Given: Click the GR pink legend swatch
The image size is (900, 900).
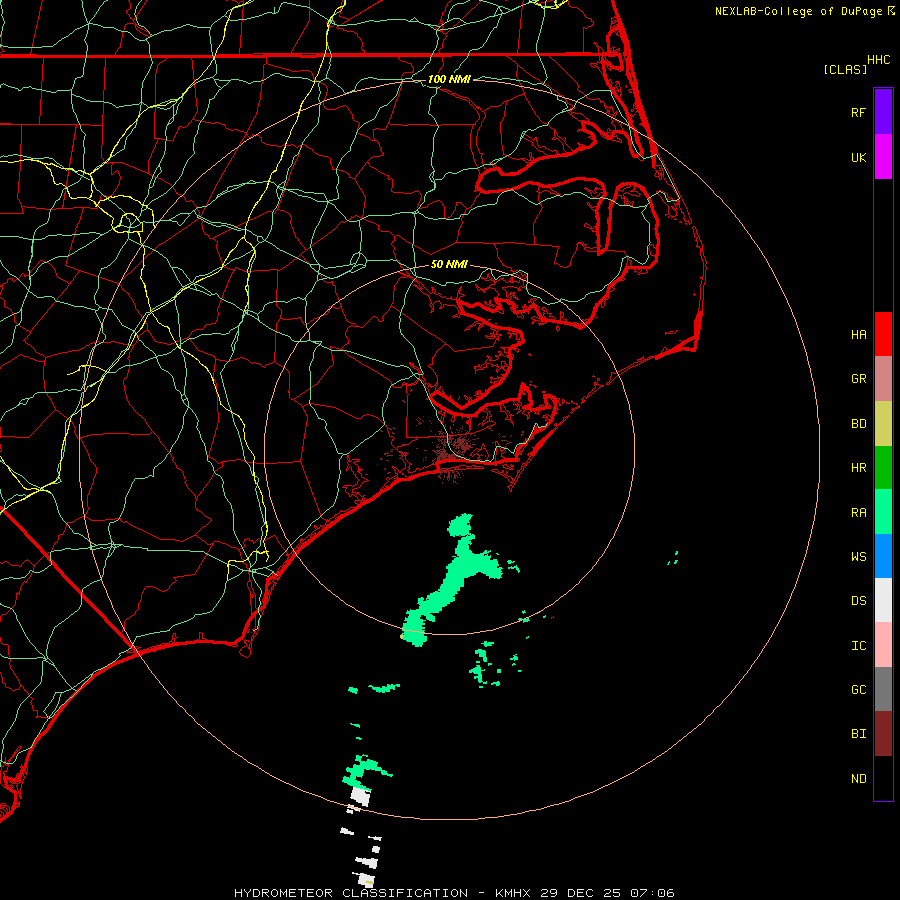Looking at the screenshot, I should tap(883, 379).
